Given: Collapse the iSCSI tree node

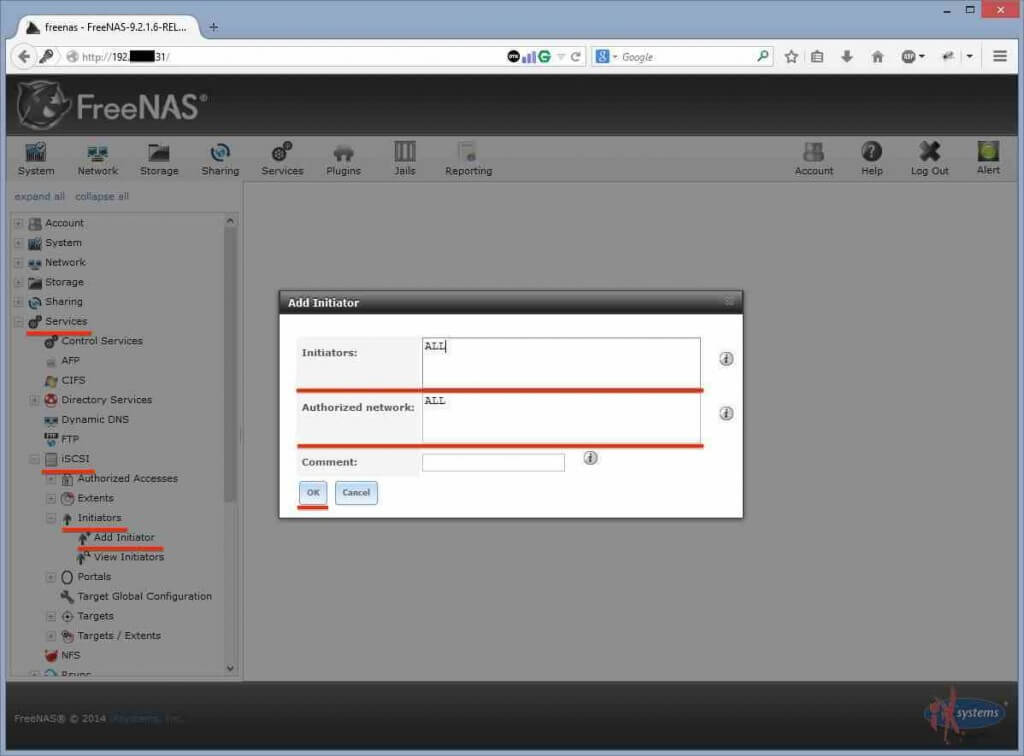Looking at the screenshot, I should (35, 459).
